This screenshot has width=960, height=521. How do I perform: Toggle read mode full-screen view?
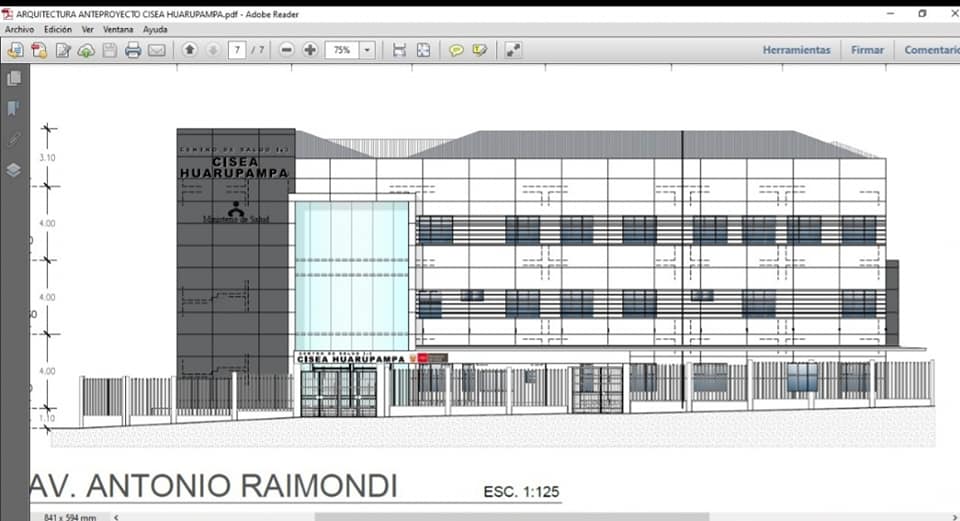pyautogui.click(x=513, y=50)
